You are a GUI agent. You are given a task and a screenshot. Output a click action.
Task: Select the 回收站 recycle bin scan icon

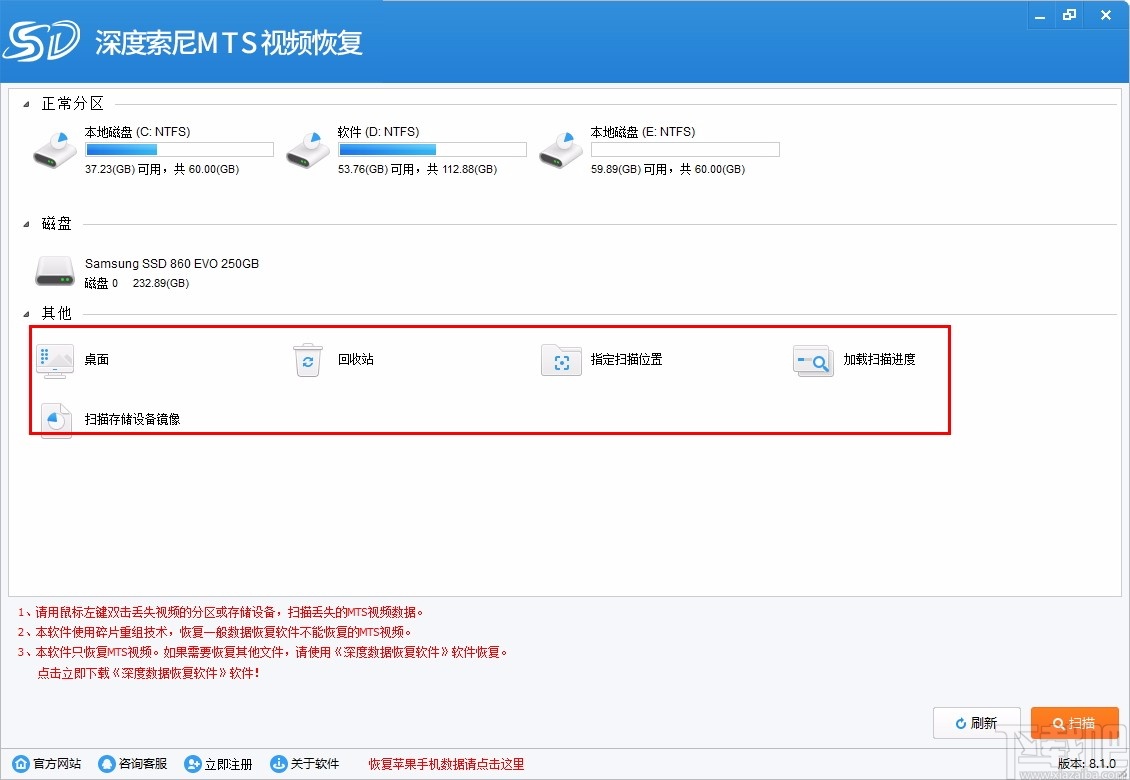tap(307, 360)
